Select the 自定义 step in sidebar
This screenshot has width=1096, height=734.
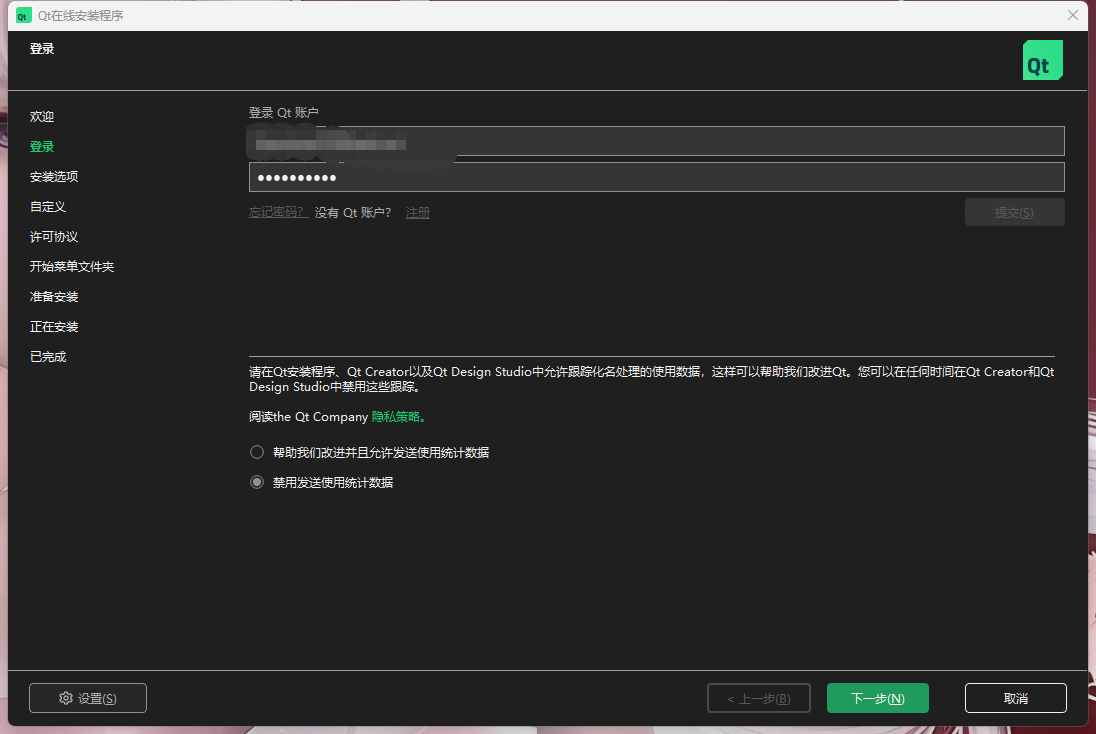(48, 207)
